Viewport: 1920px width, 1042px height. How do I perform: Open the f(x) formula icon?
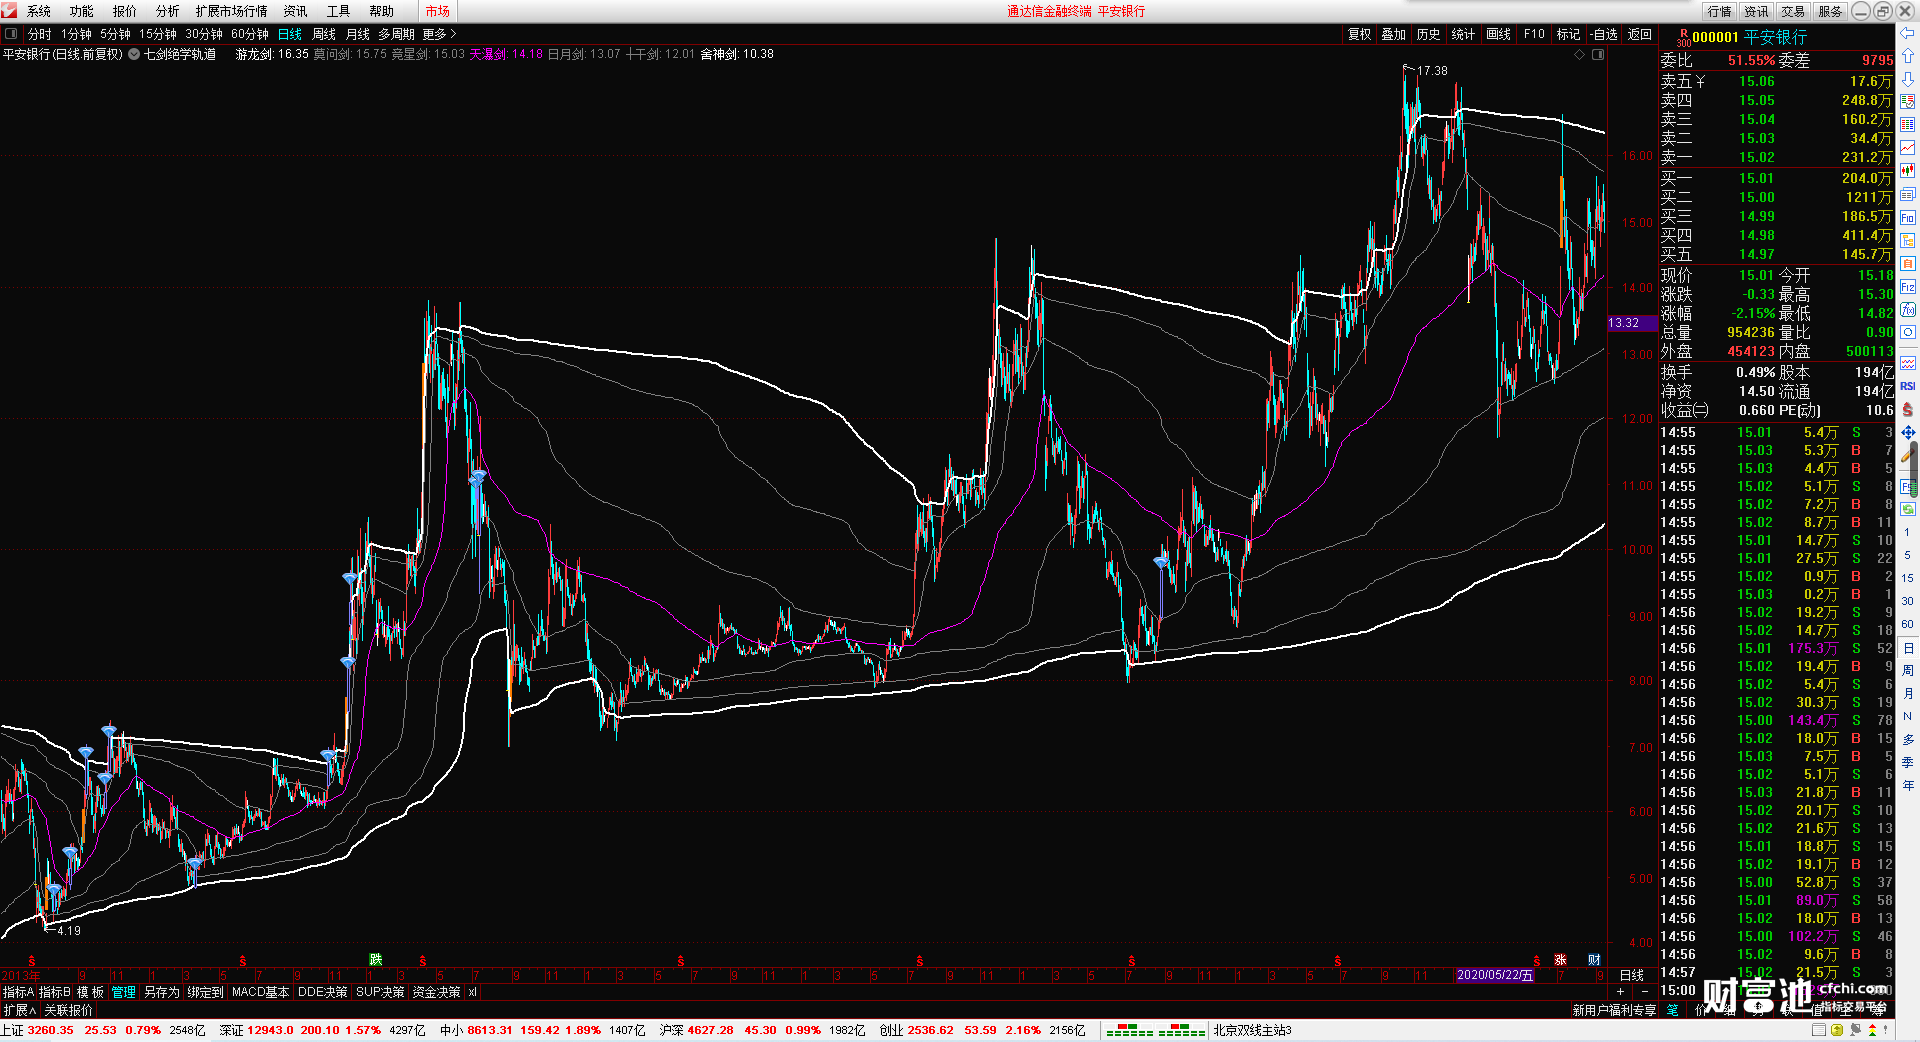(x=1907, y=310)
